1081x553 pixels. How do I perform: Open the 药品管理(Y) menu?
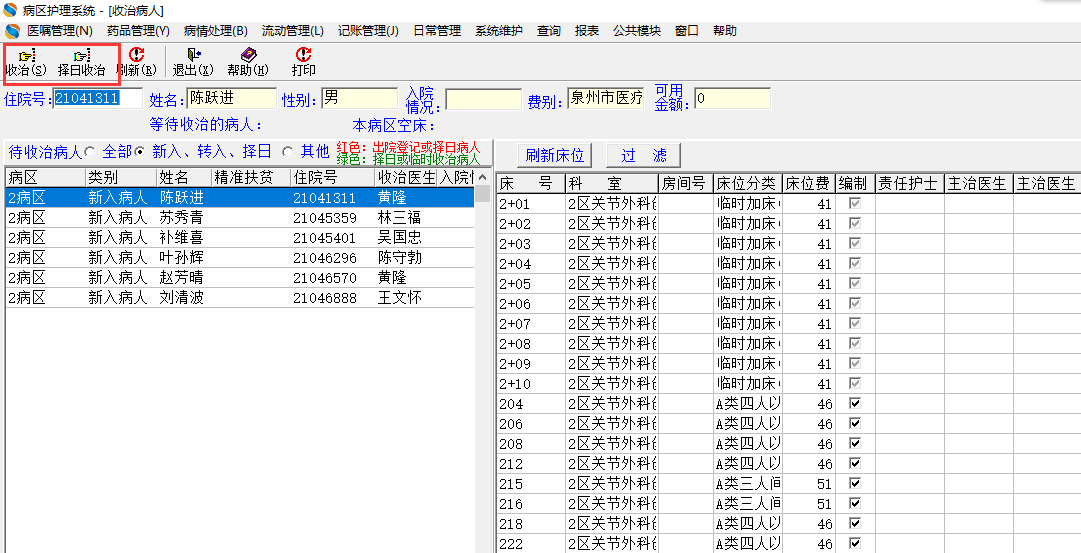coord(138,31)
